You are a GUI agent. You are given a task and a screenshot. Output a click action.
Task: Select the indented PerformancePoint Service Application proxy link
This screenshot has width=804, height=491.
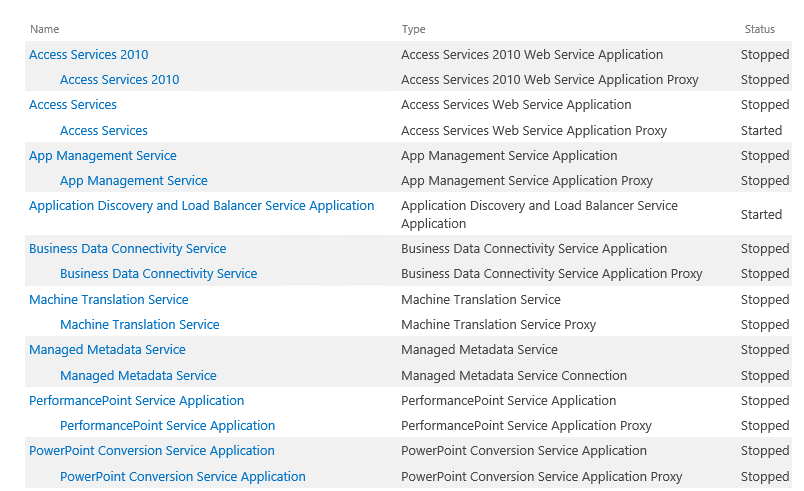coord(167,426)
